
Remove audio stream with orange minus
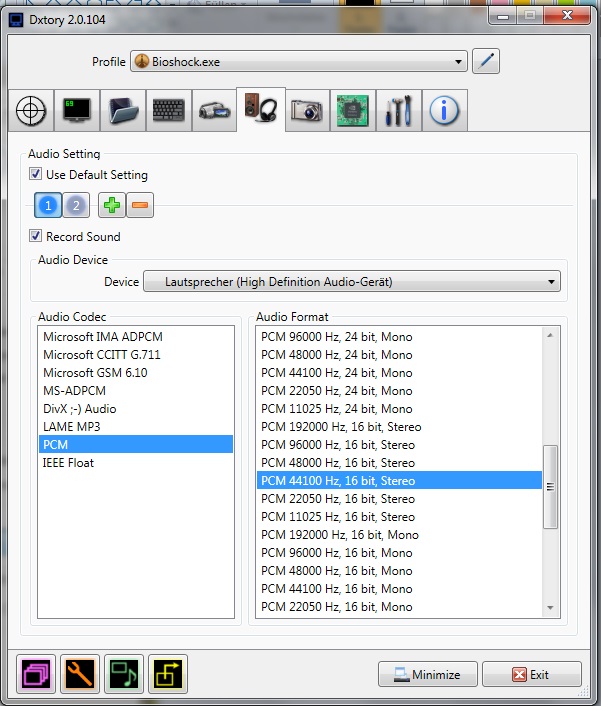[140, 205]
